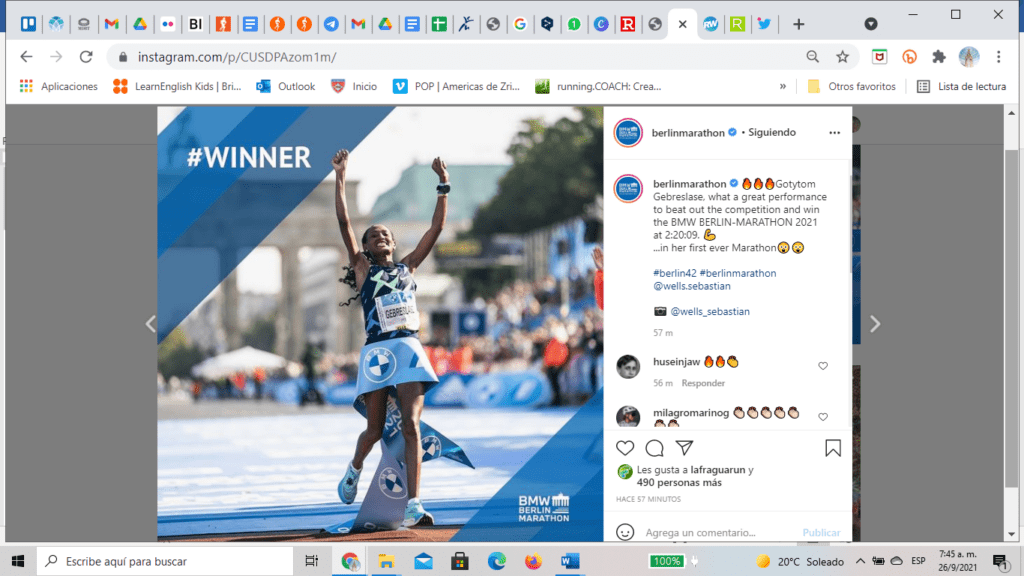The height and width of the screenshot is (576, 1024).
Task: Toggle the Siguiendo follow status
Action: coord(772,132)
